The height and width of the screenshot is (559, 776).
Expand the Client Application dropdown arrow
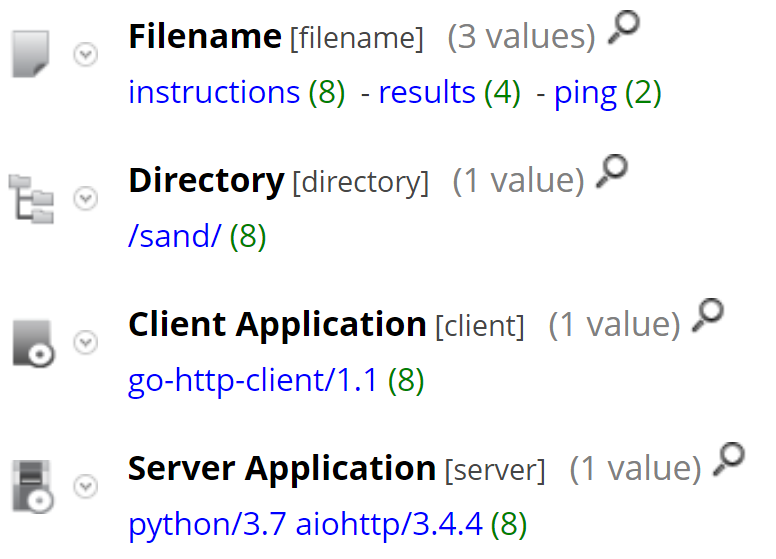click(x=87, y=343)
